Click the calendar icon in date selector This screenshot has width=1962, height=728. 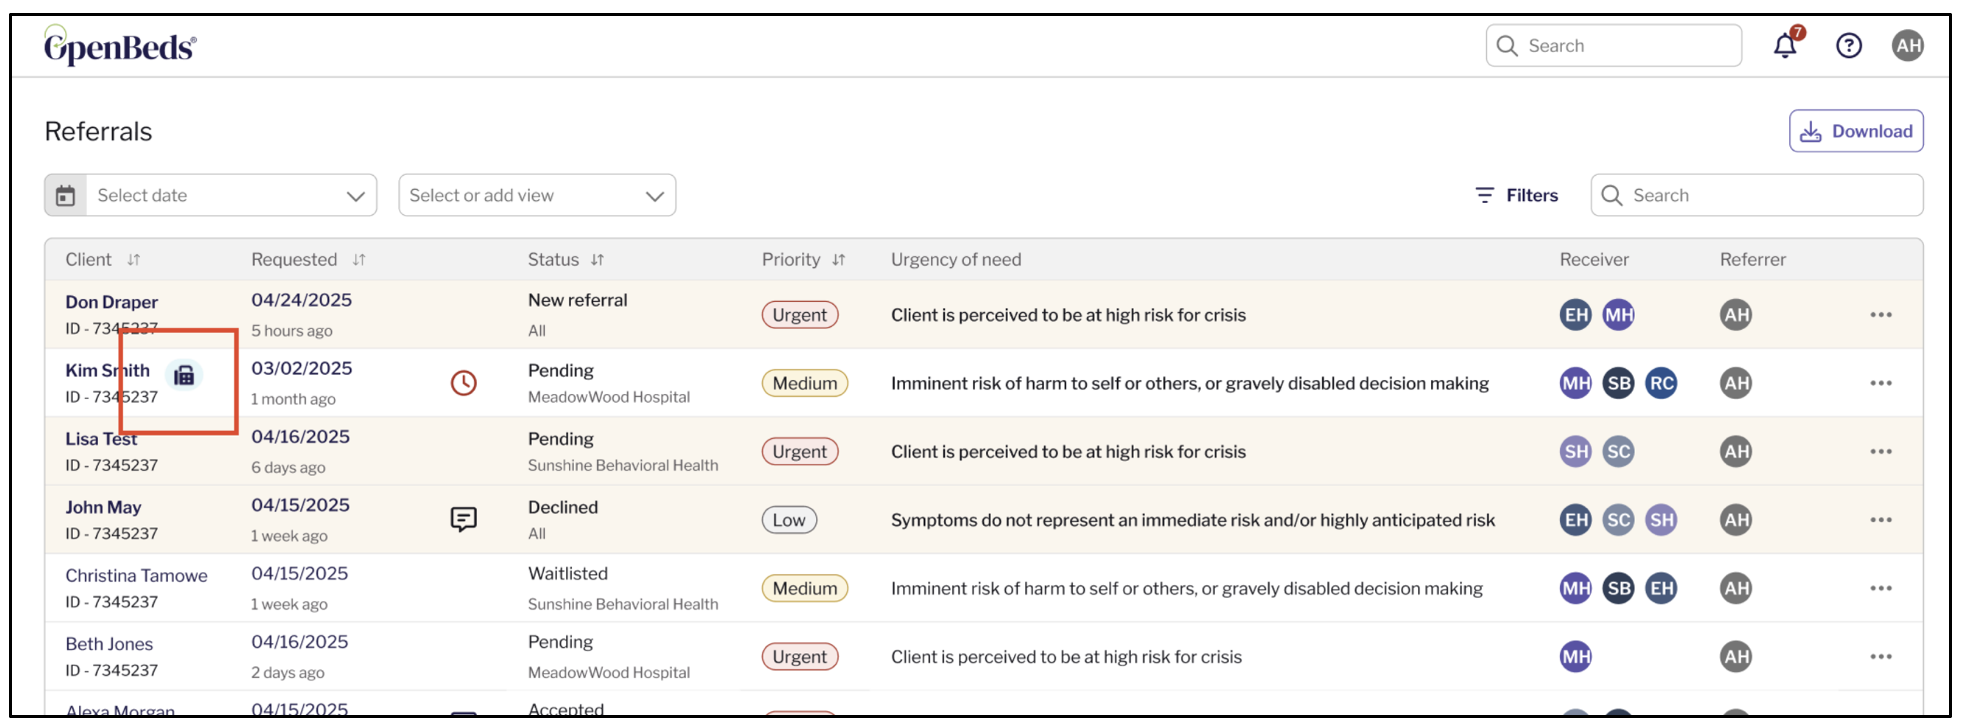[x=65, y=196]
